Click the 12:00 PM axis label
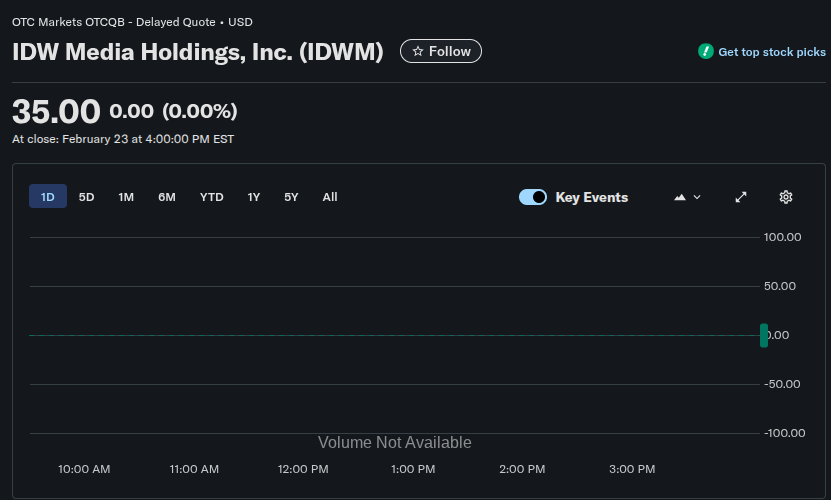This screenshot has width=831, height=500. (303, 469)
